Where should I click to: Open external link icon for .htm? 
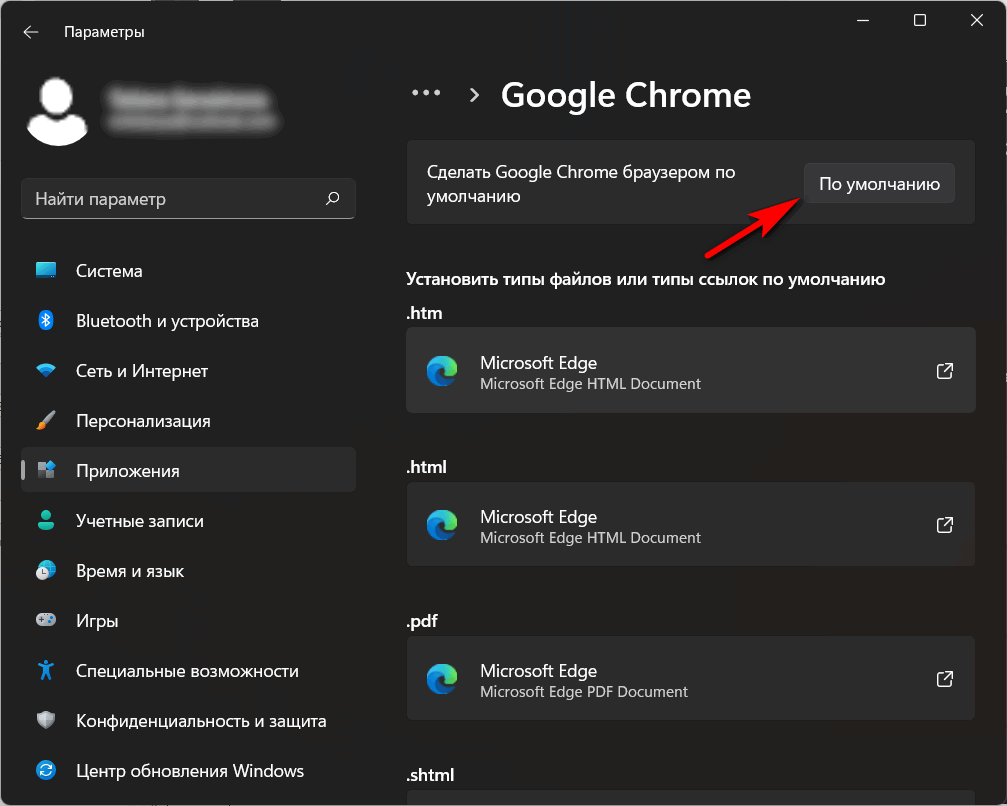(x=945, y=371)
